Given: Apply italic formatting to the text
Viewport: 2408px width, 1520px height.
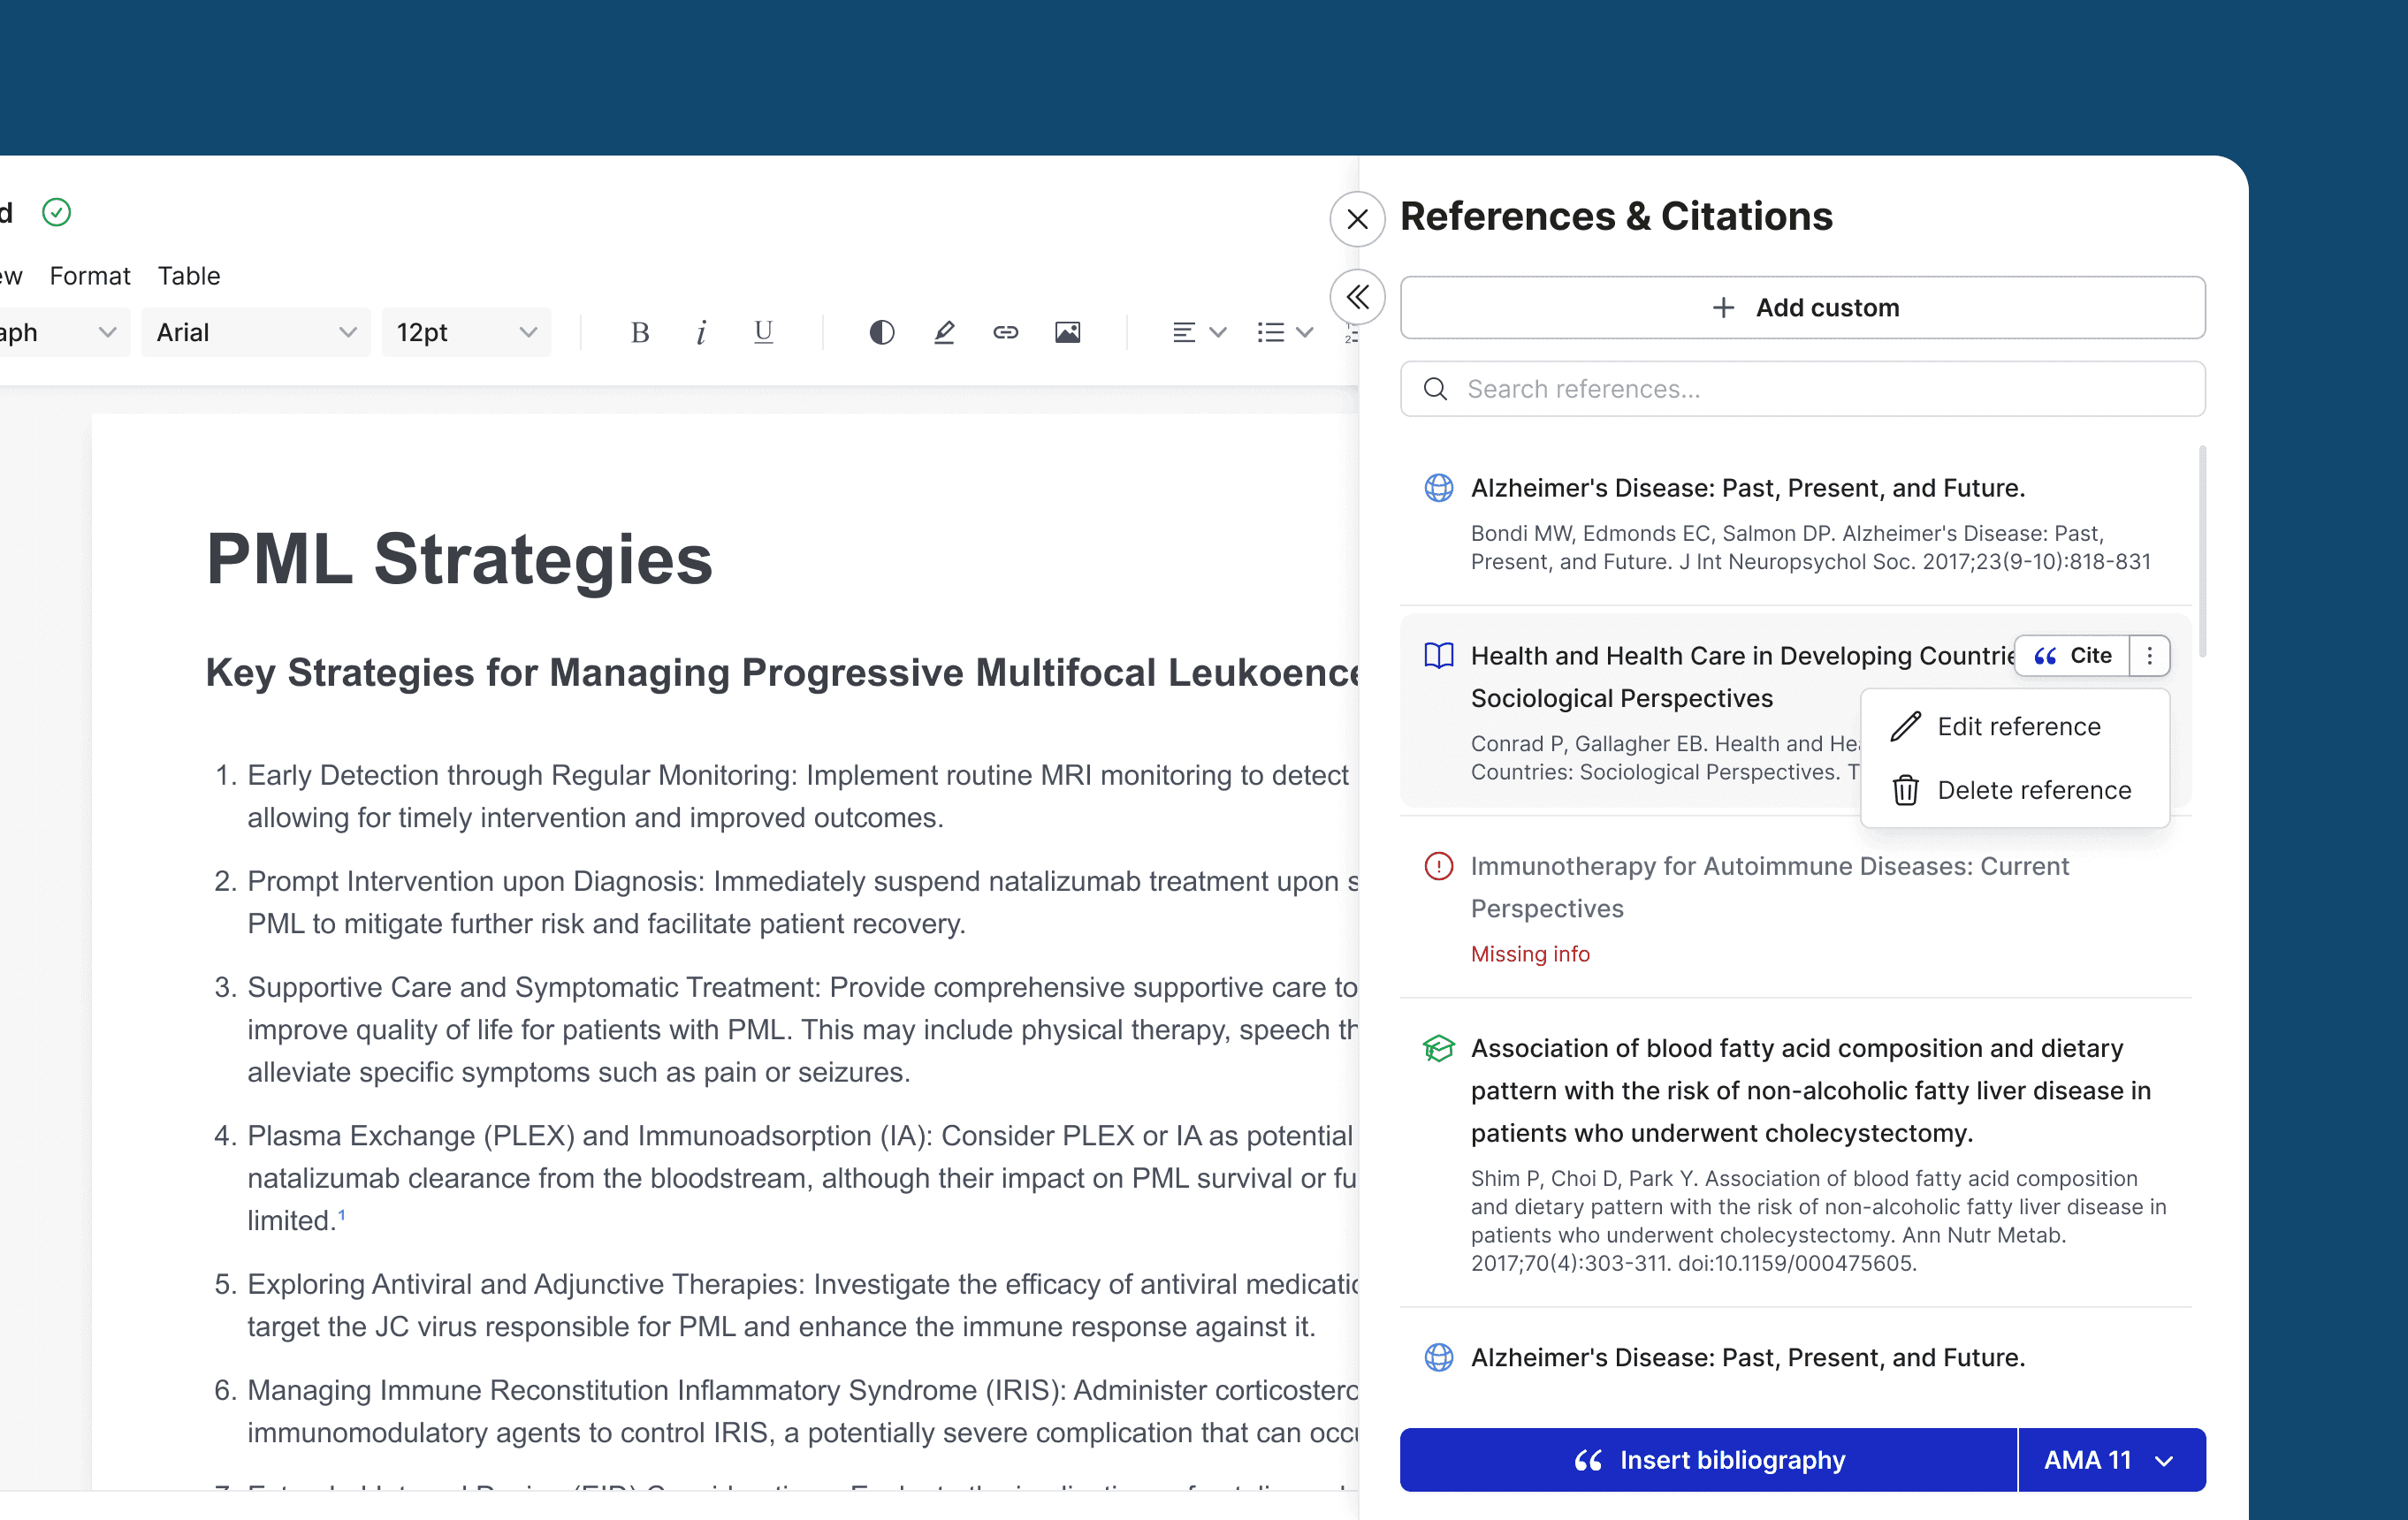Looking at the screenshot, I should [701, 332].
